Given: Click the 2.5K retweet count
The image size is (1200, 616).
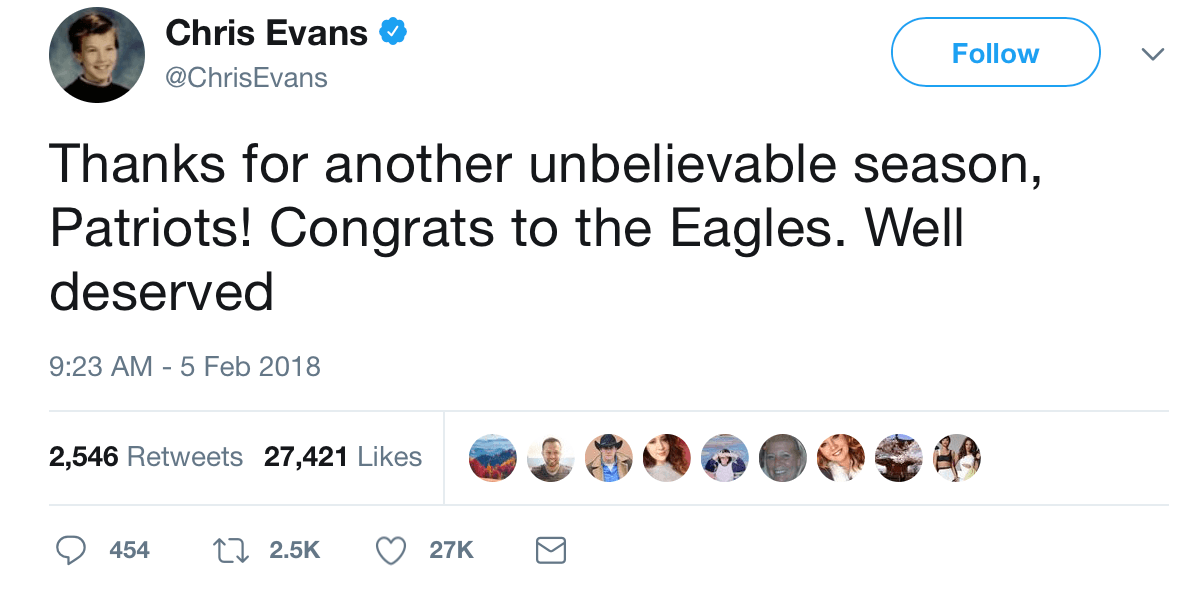Looking at the screenshot, I should (x=294, y=549).
